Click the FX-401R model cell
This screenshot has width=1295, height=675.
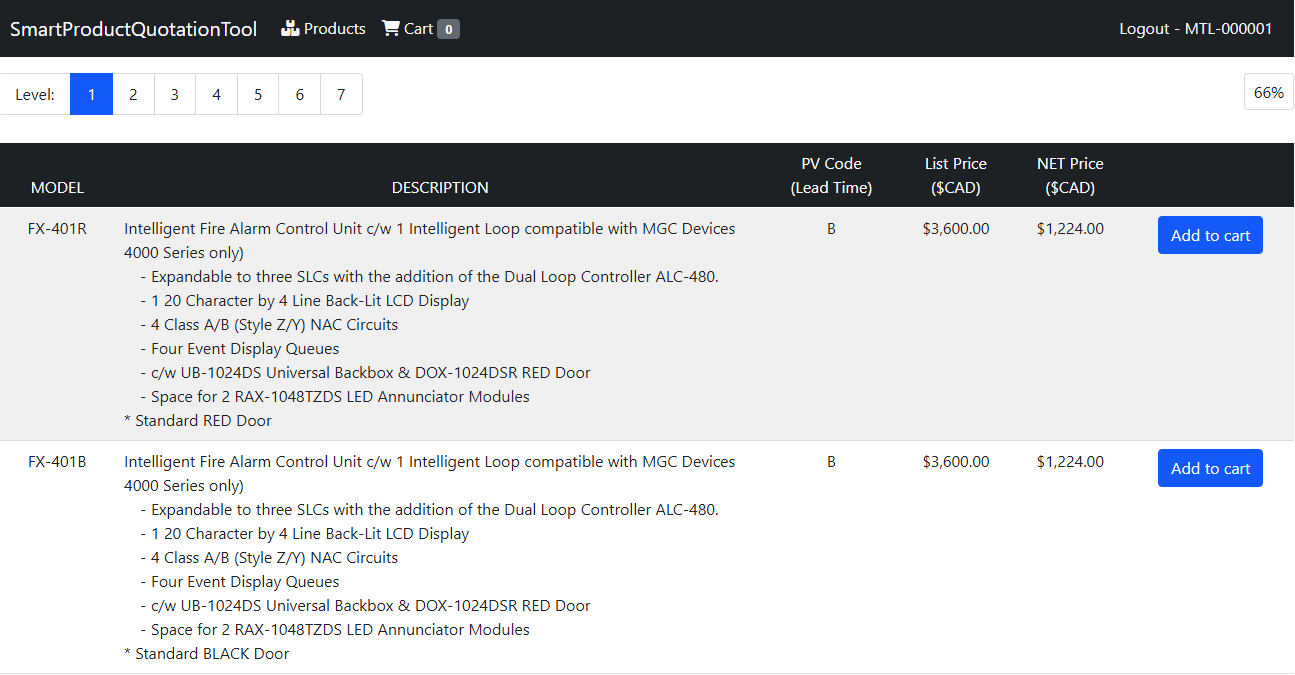tap(57, 228)
